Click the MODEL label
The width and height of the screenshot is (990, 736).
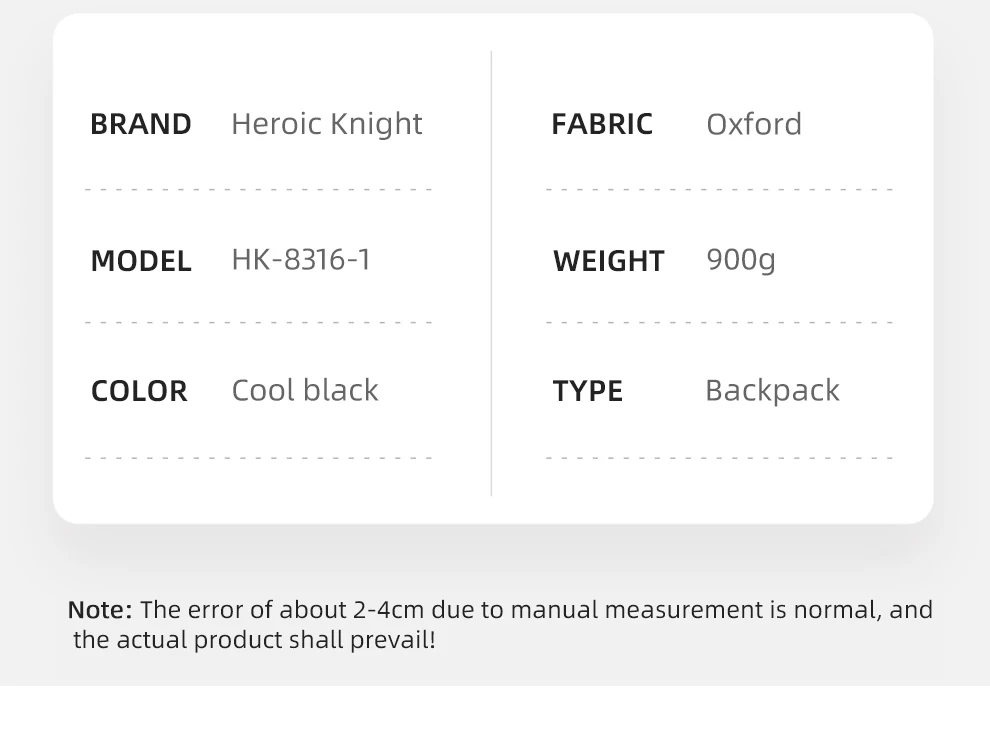(140, 261)
